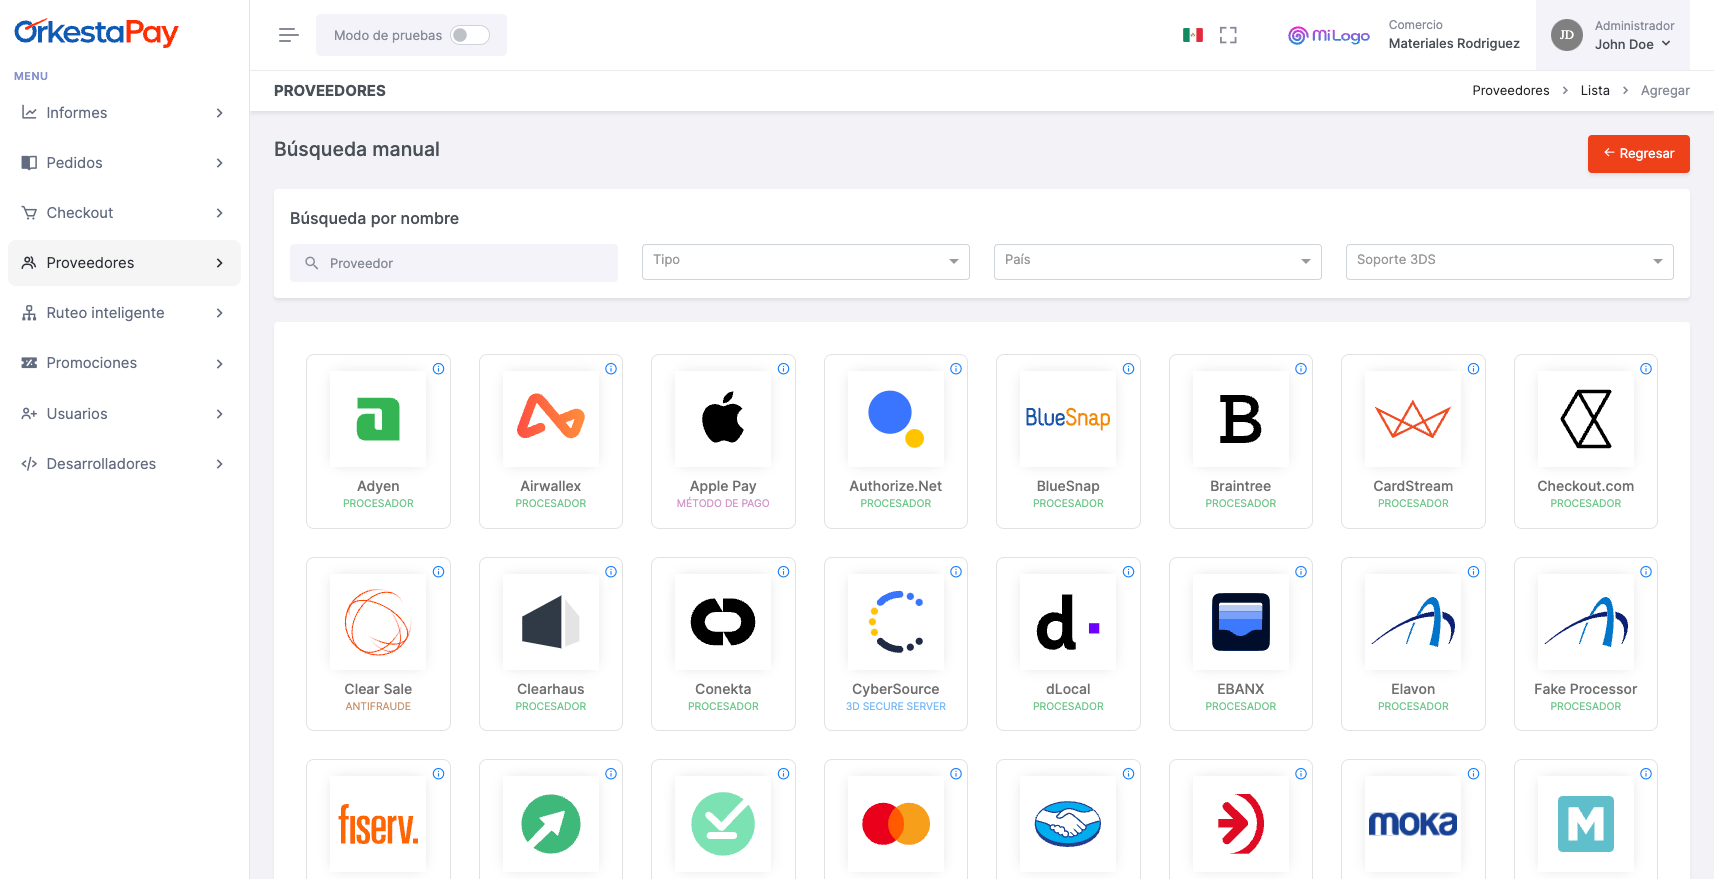Choose the Apple Pay logo card

point(723,419)
